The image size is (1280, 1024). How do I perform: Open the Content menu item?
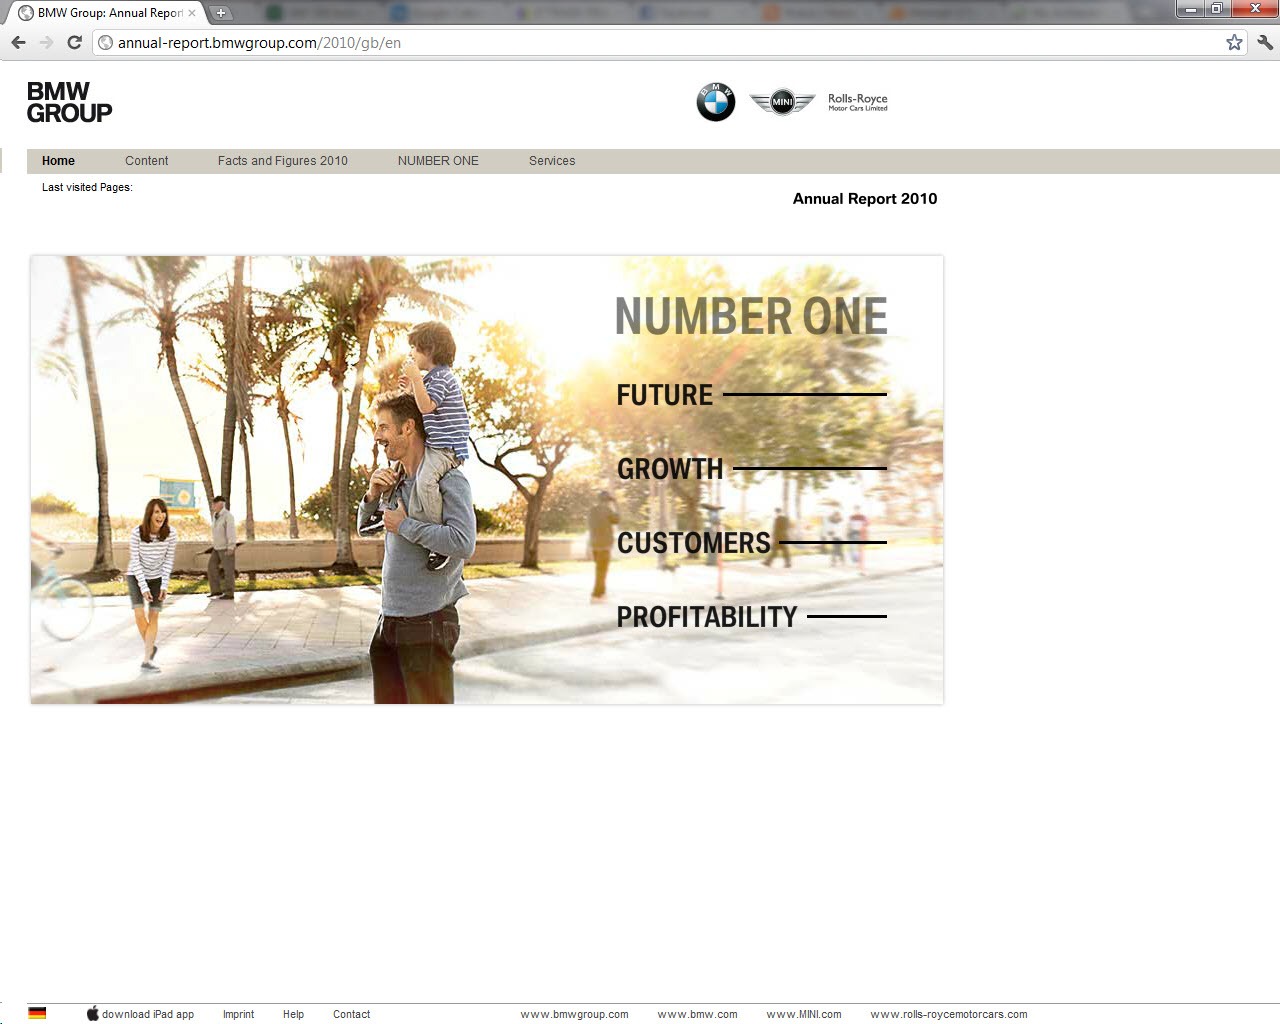[x=146, y=161]
